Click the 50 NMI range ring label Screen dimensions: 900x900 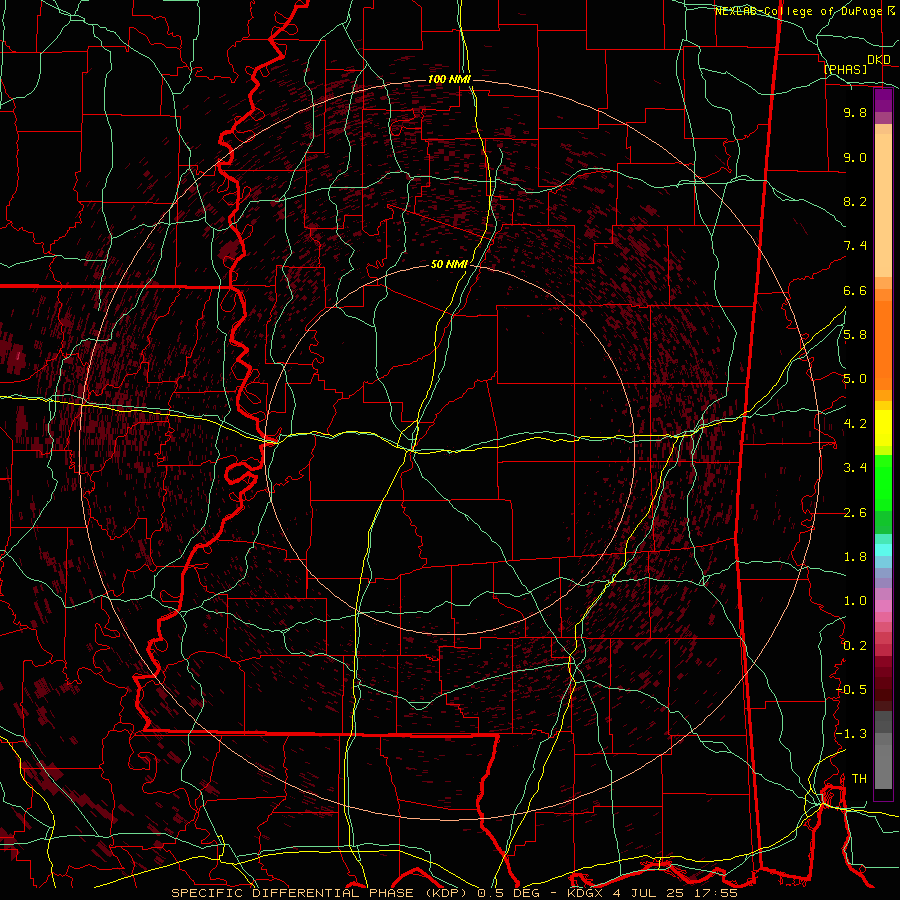[449, 264]
